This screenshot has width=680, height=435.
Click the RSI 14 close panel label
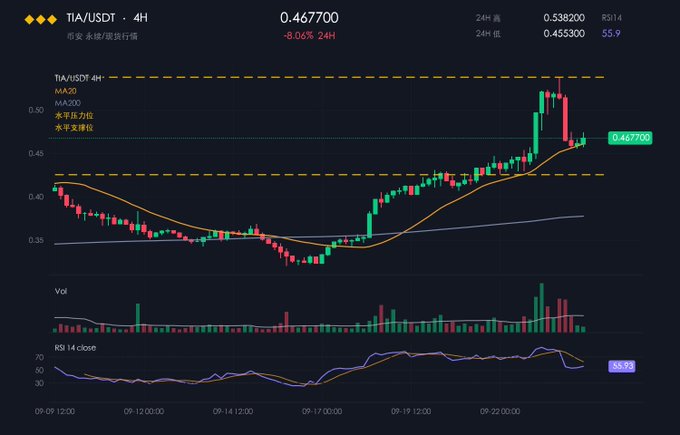tap(75, 348)
